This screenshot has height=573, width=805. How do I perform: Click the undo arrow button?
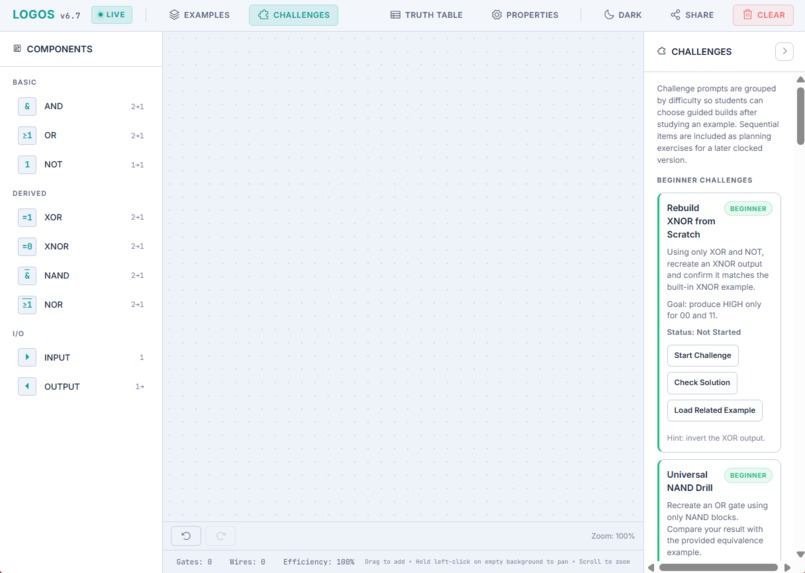click(x=186, y=536)
